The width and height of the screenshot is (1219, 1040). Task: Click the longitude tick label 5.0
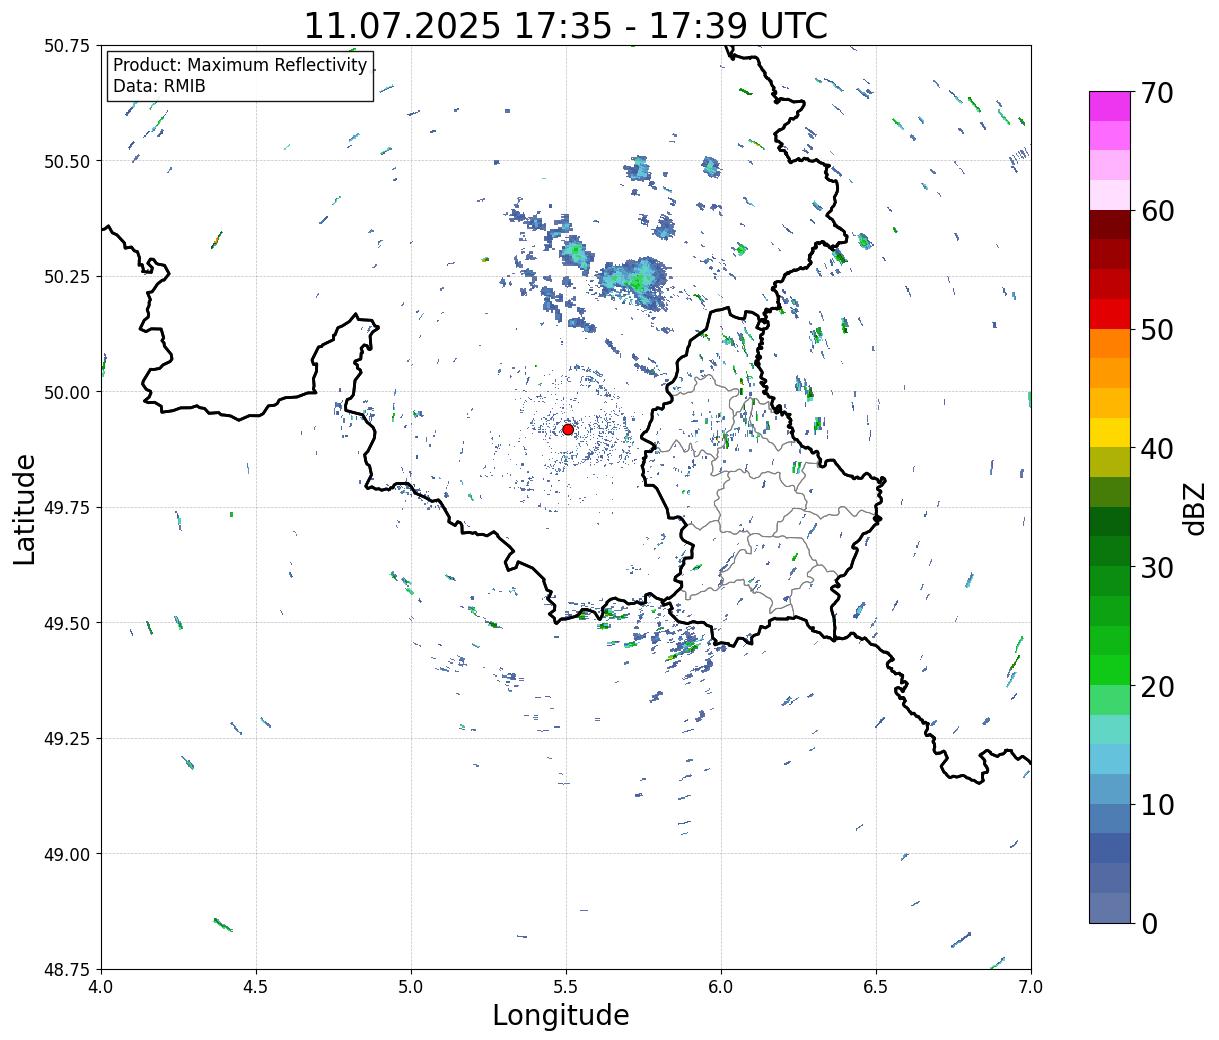pyautogui.click(x=411, y=986)
